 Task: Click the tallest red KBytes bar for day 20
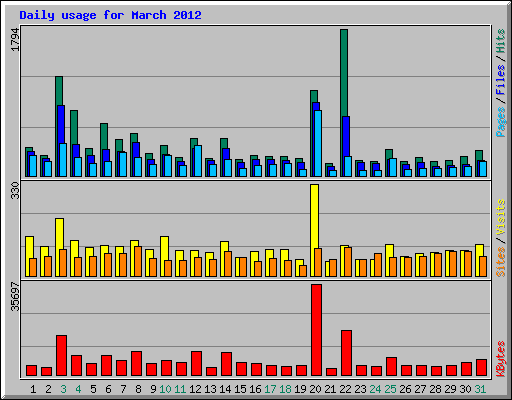[x=317, y=330]
